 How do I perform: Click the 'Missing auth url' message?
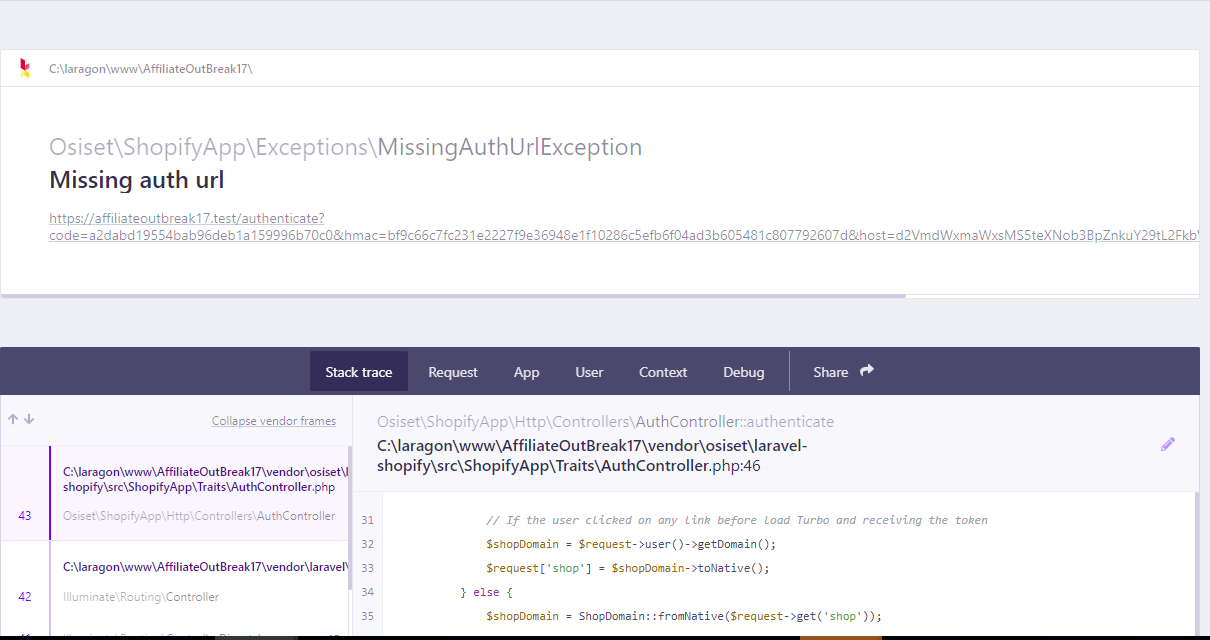tap(136, 180)
